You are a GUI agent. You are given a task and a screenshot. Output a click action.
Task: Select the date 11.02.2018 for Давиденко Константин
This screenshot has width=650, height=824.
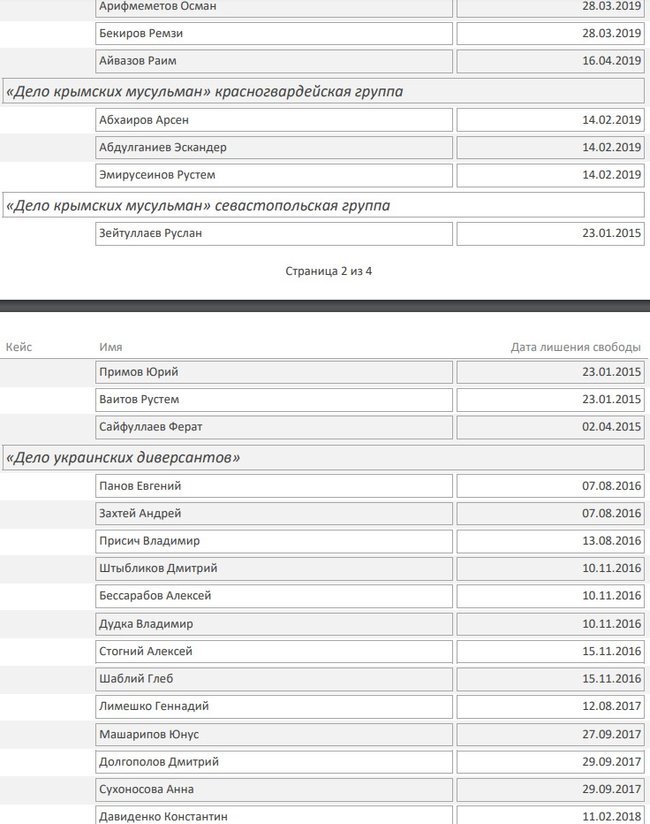pyautogui.click(x=549, y=816)
